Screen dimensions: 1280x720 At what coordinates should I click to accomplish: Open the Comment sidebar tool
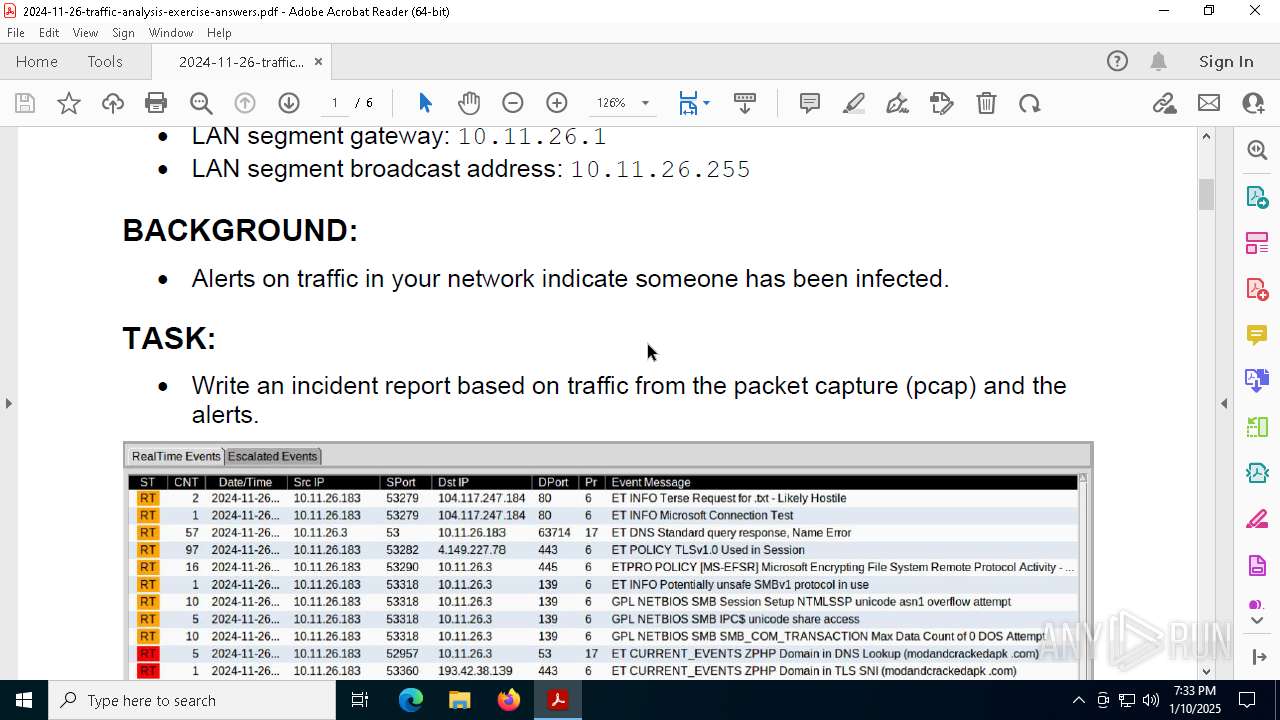pyautogui.click(x=1257, y=334)
